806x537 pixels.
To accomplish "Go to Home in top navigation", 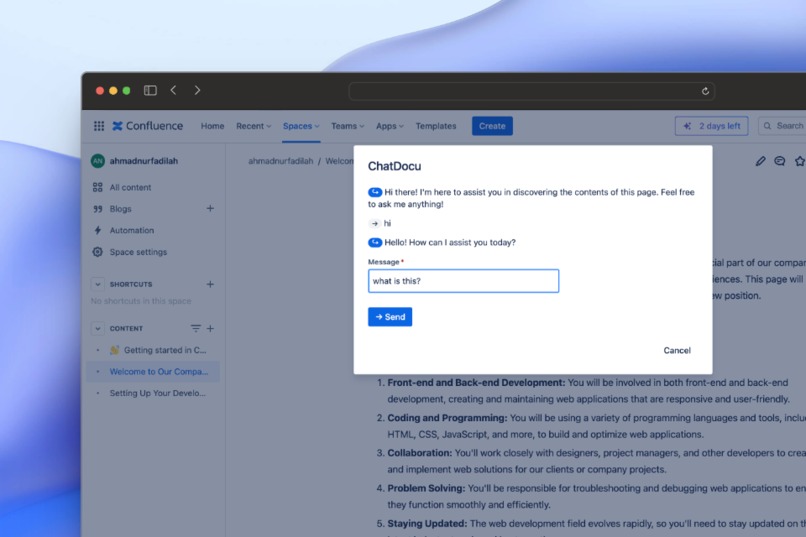I will [212, 126].
